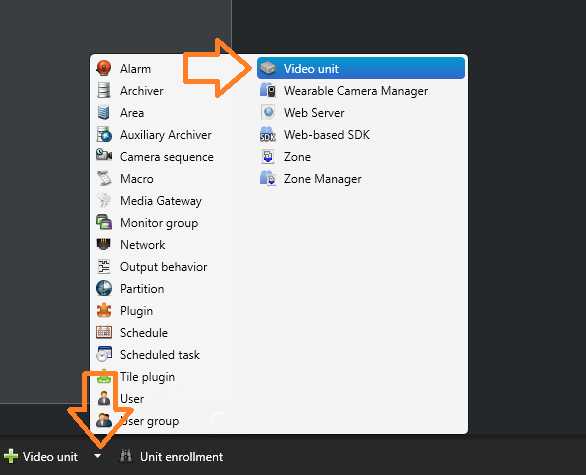Click the Network port icon
The image size is (586, 475).
(x=104, y=244)
